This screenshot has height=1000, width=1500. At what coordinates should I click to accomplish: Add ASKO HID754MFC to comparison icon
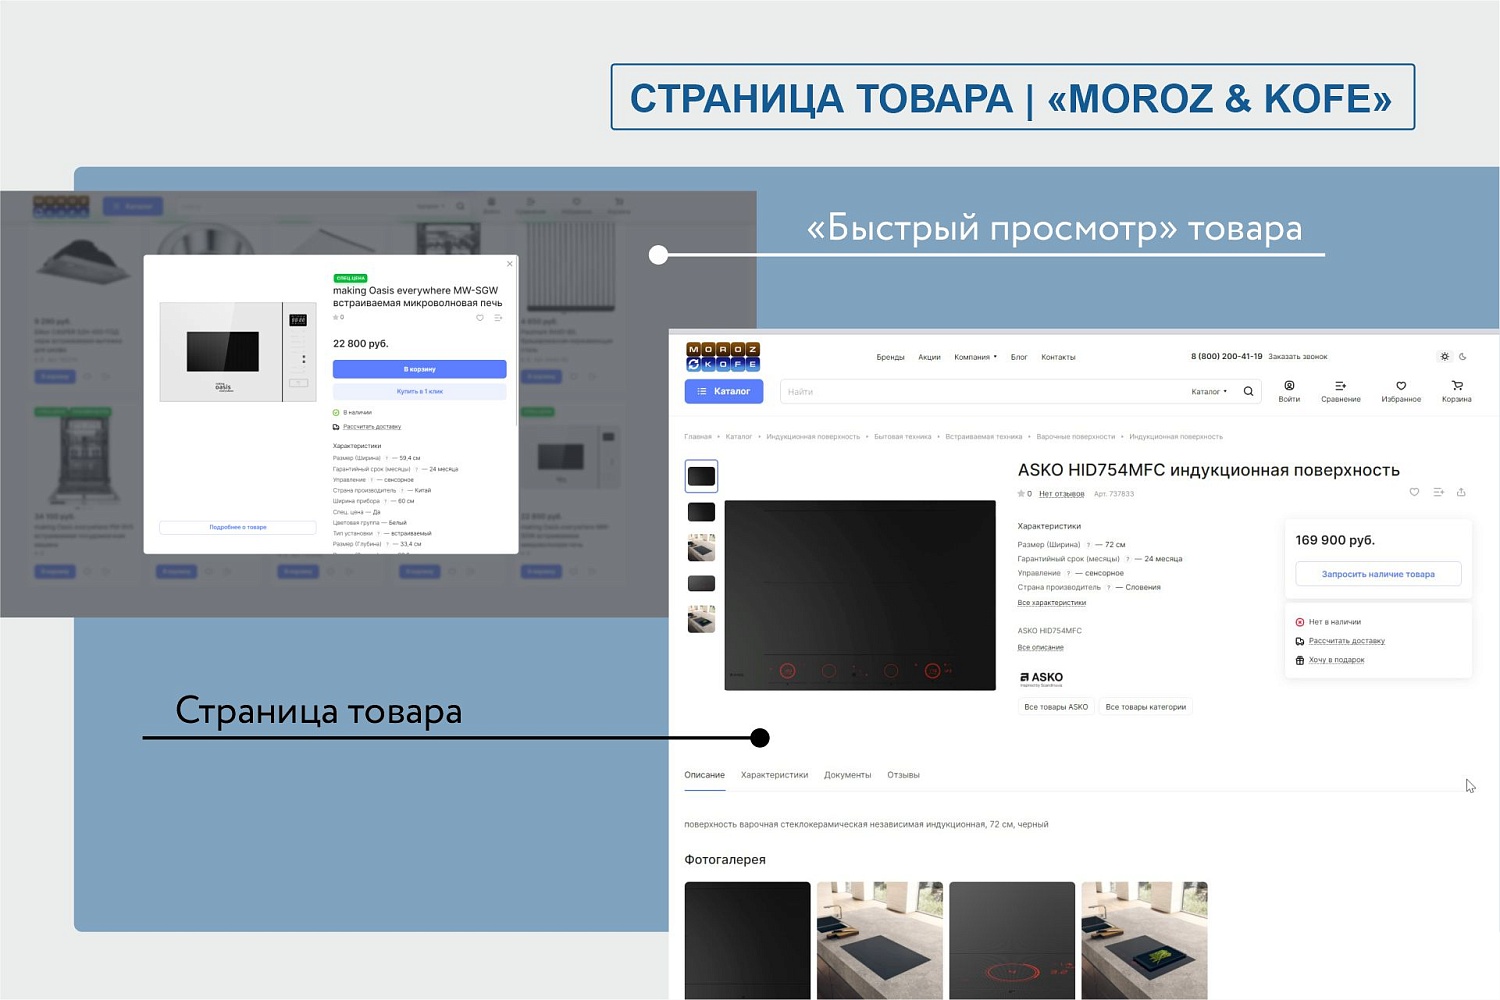[1438, 492]
